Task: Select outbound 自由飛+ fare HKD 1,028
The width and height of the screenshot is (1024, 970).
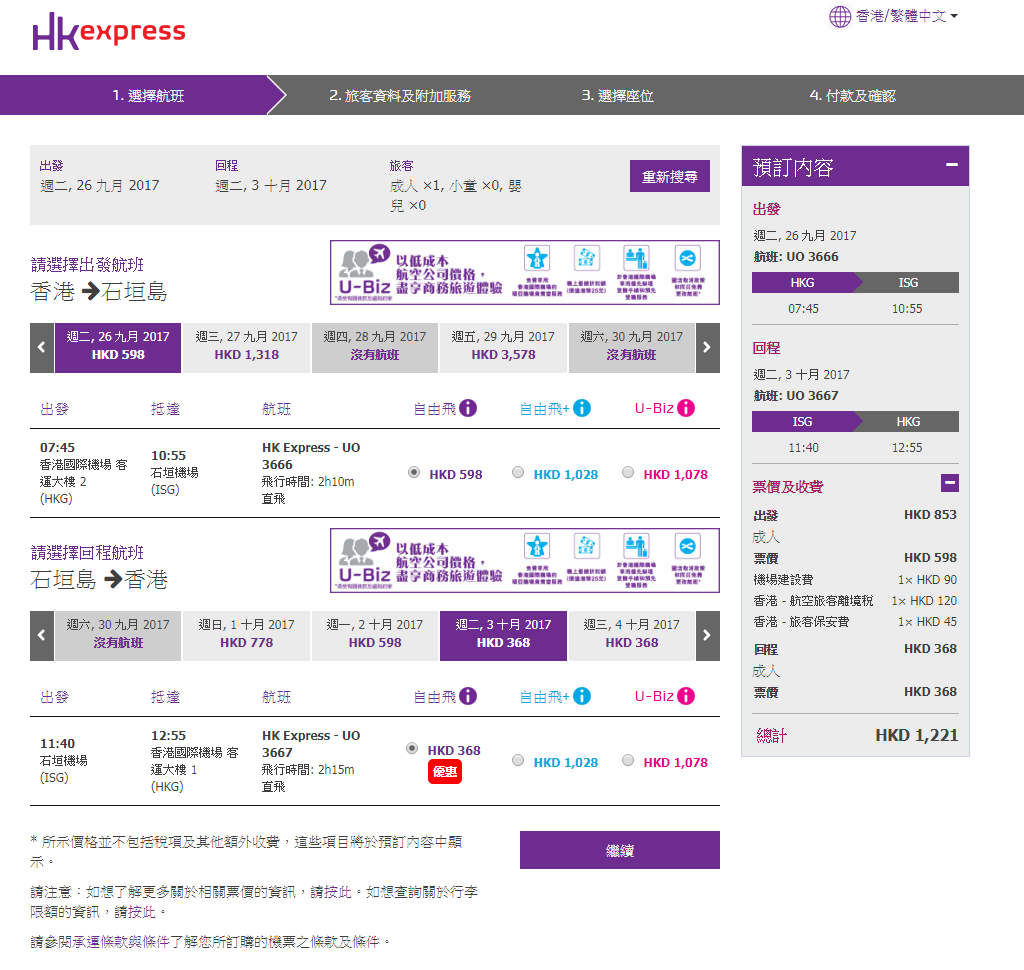Action: pyautogui.click(x=518, y=473)
